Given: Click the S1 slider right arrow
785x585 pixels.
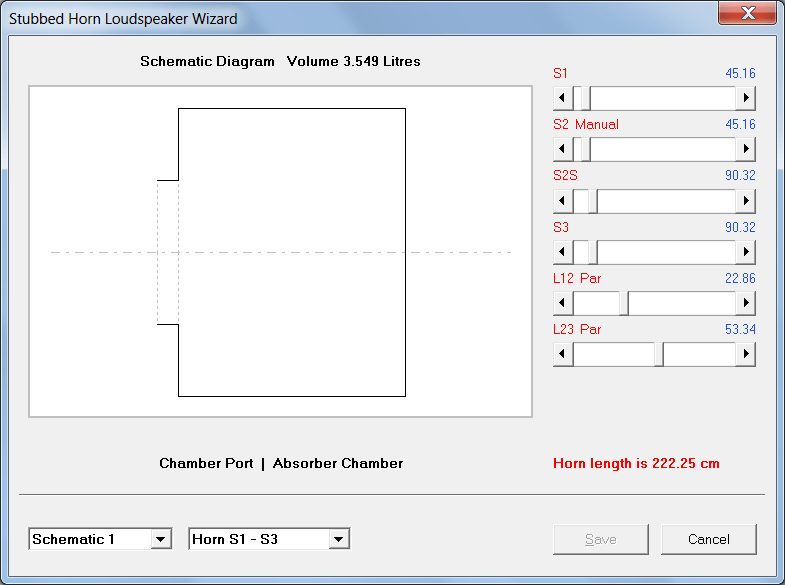Looking at the screenshot, I should click(745, 98).
